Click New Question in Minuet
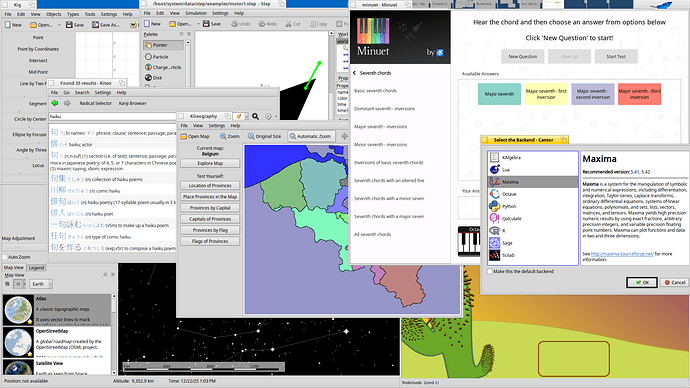Viewport: 690px width, 388px height. 523,57
